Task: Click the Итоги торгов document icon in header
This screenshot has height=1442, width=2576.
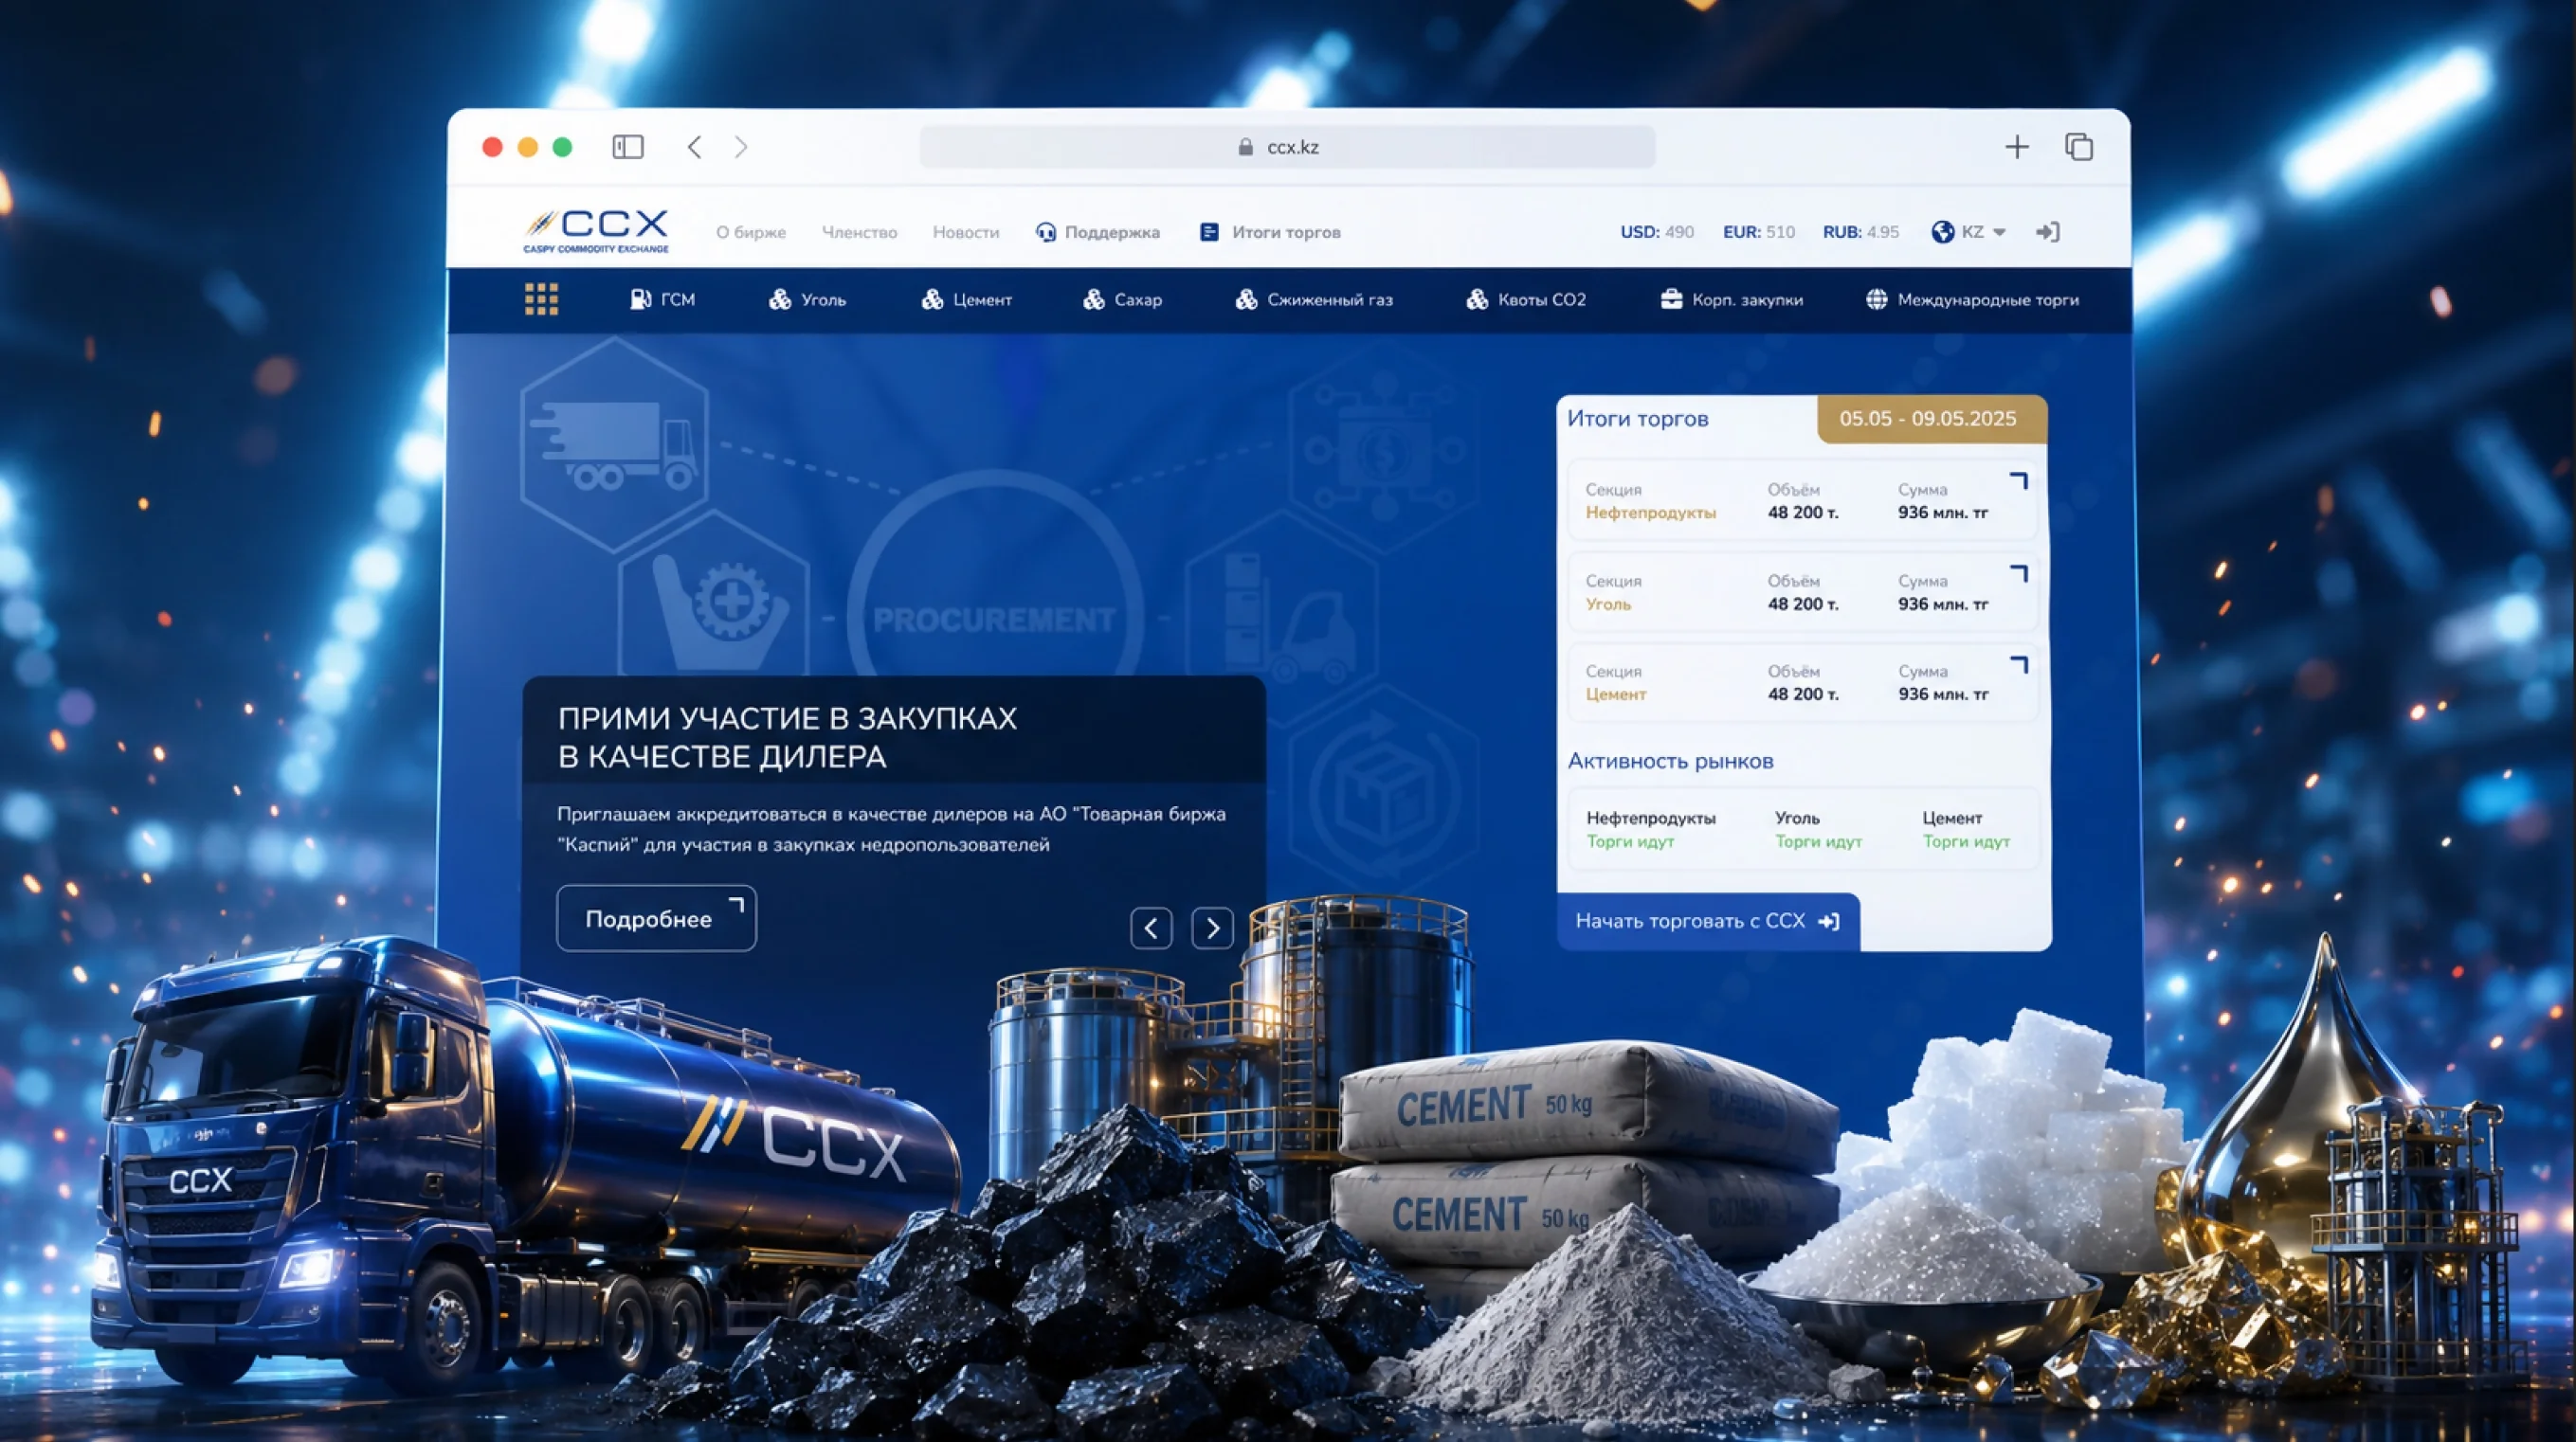Action: 1209,232
